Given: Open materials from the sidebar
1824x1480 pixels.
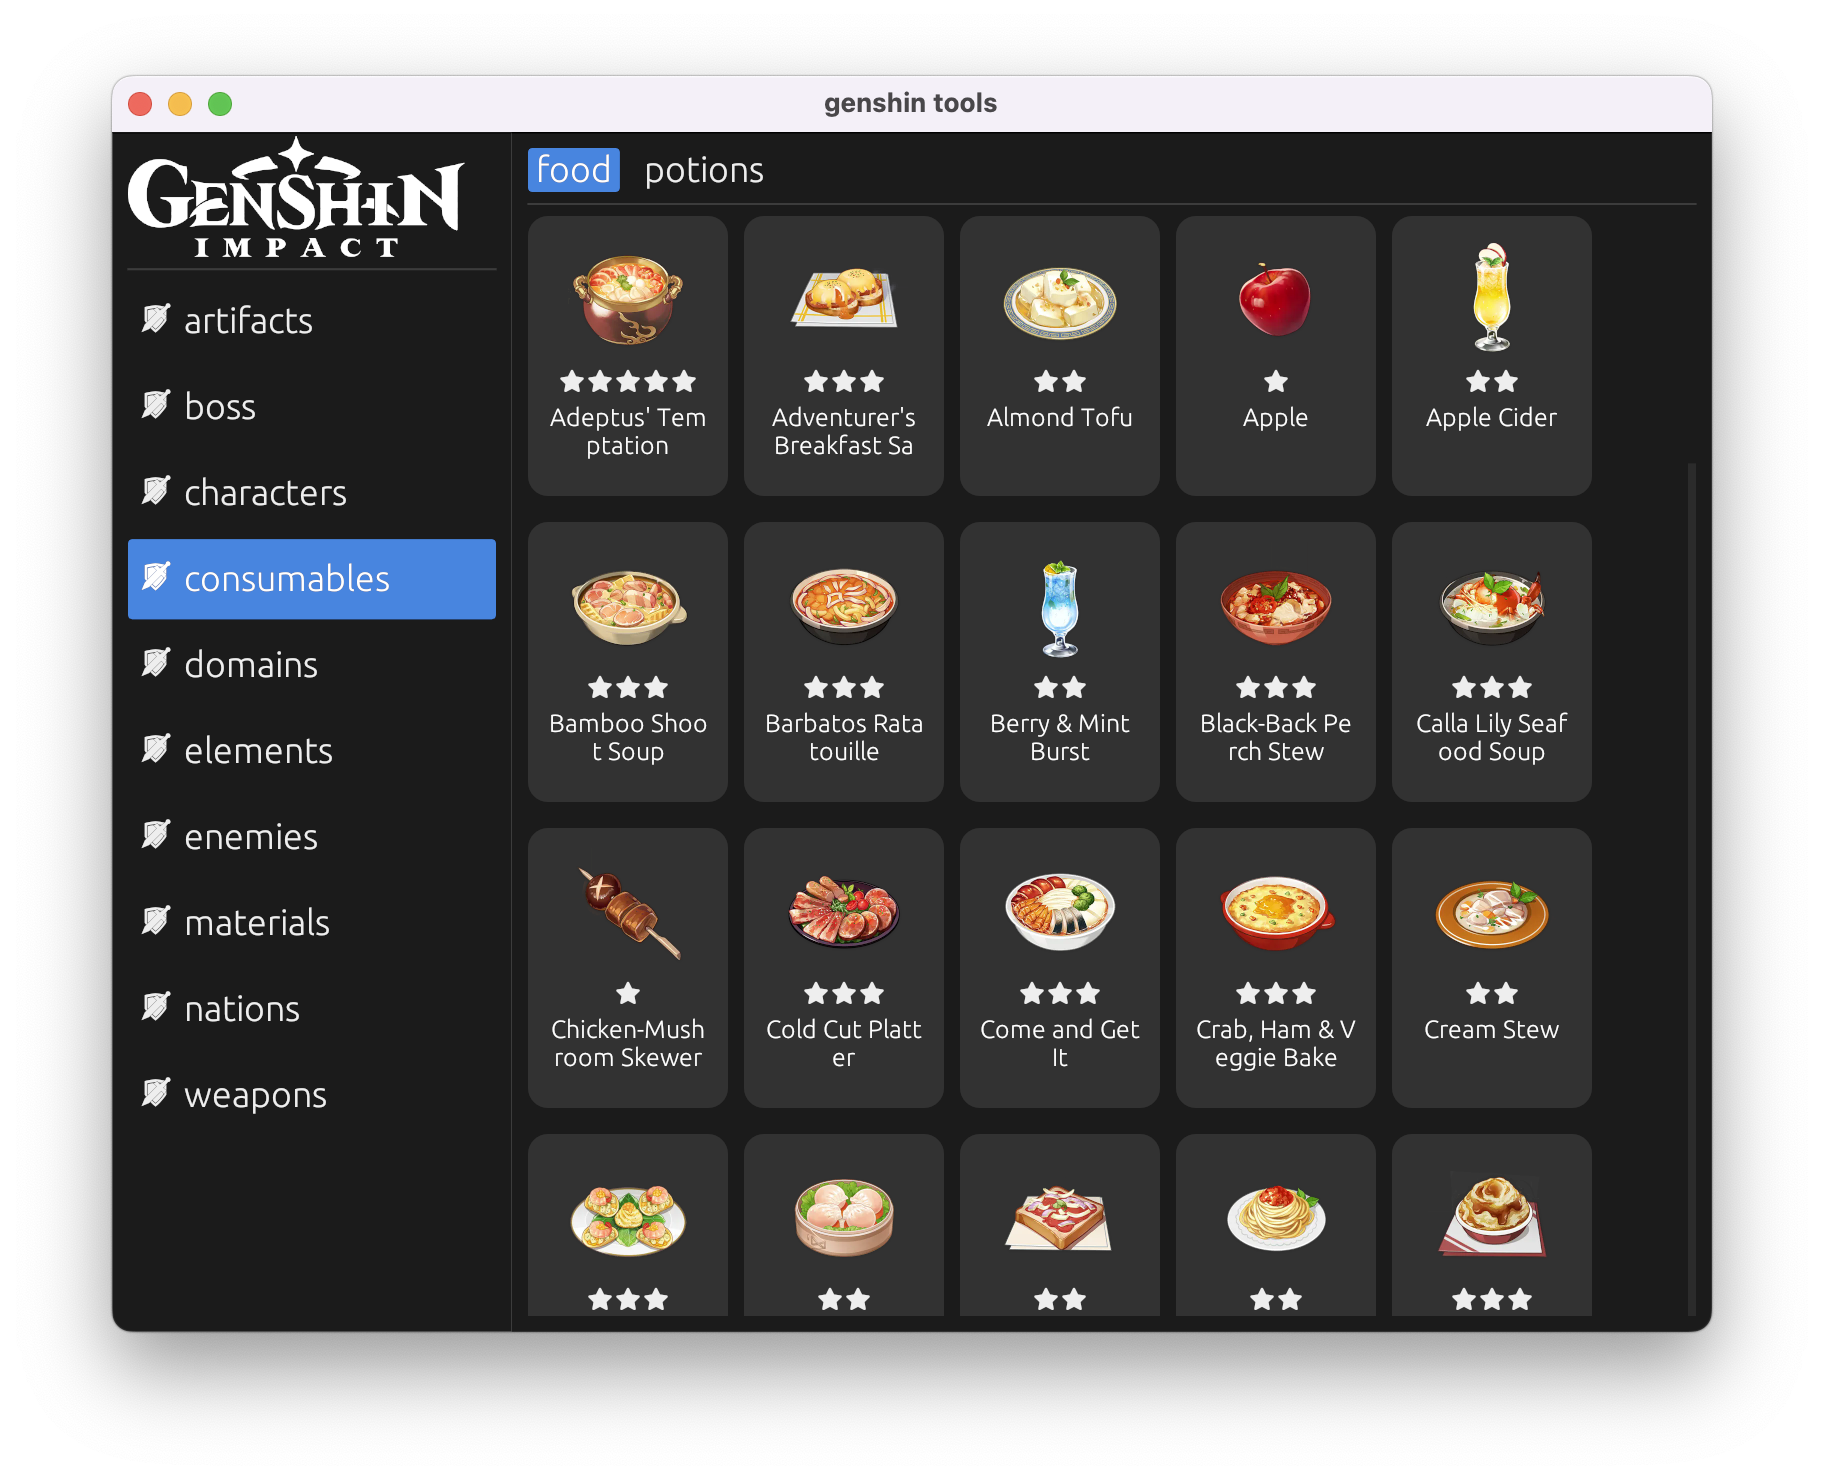Looking at the screenshot, I should pyautogui.click(x=312, y=923).
